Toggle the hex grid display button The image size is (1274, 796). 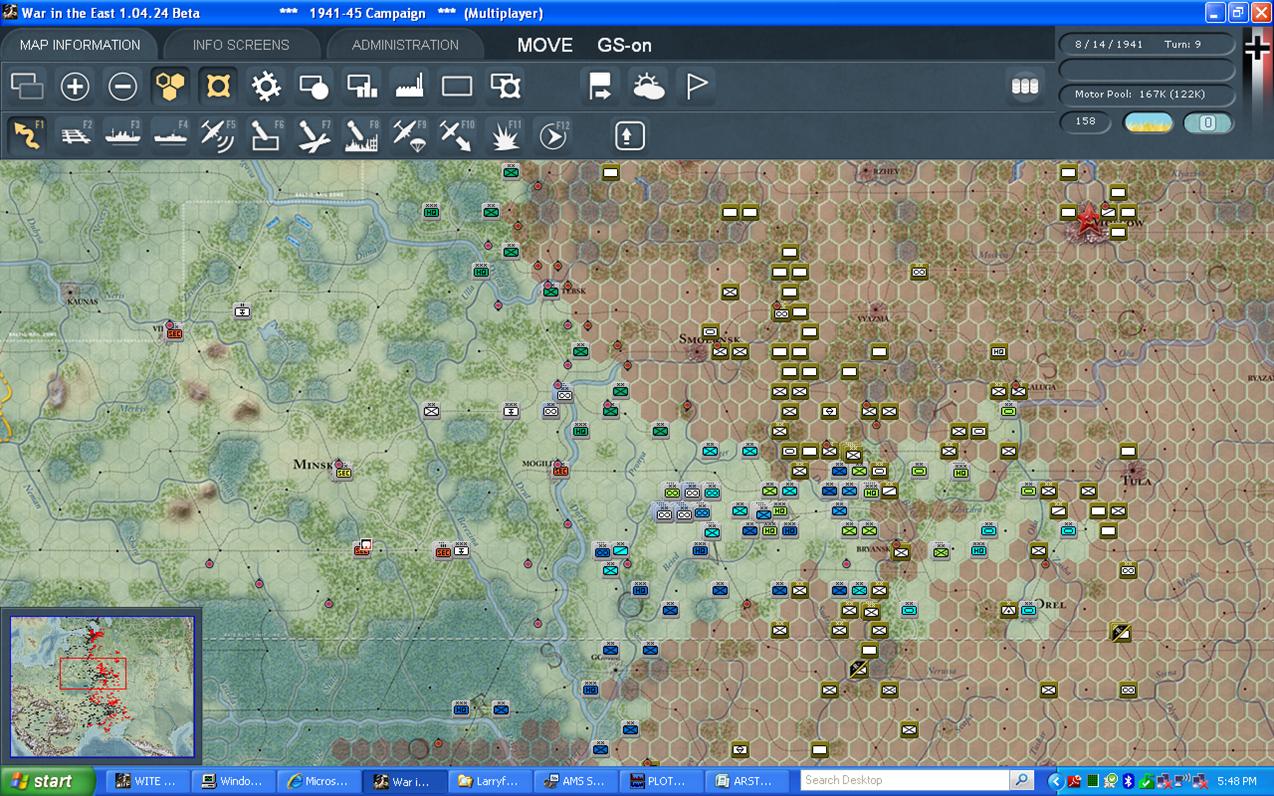tap(171, 87)
